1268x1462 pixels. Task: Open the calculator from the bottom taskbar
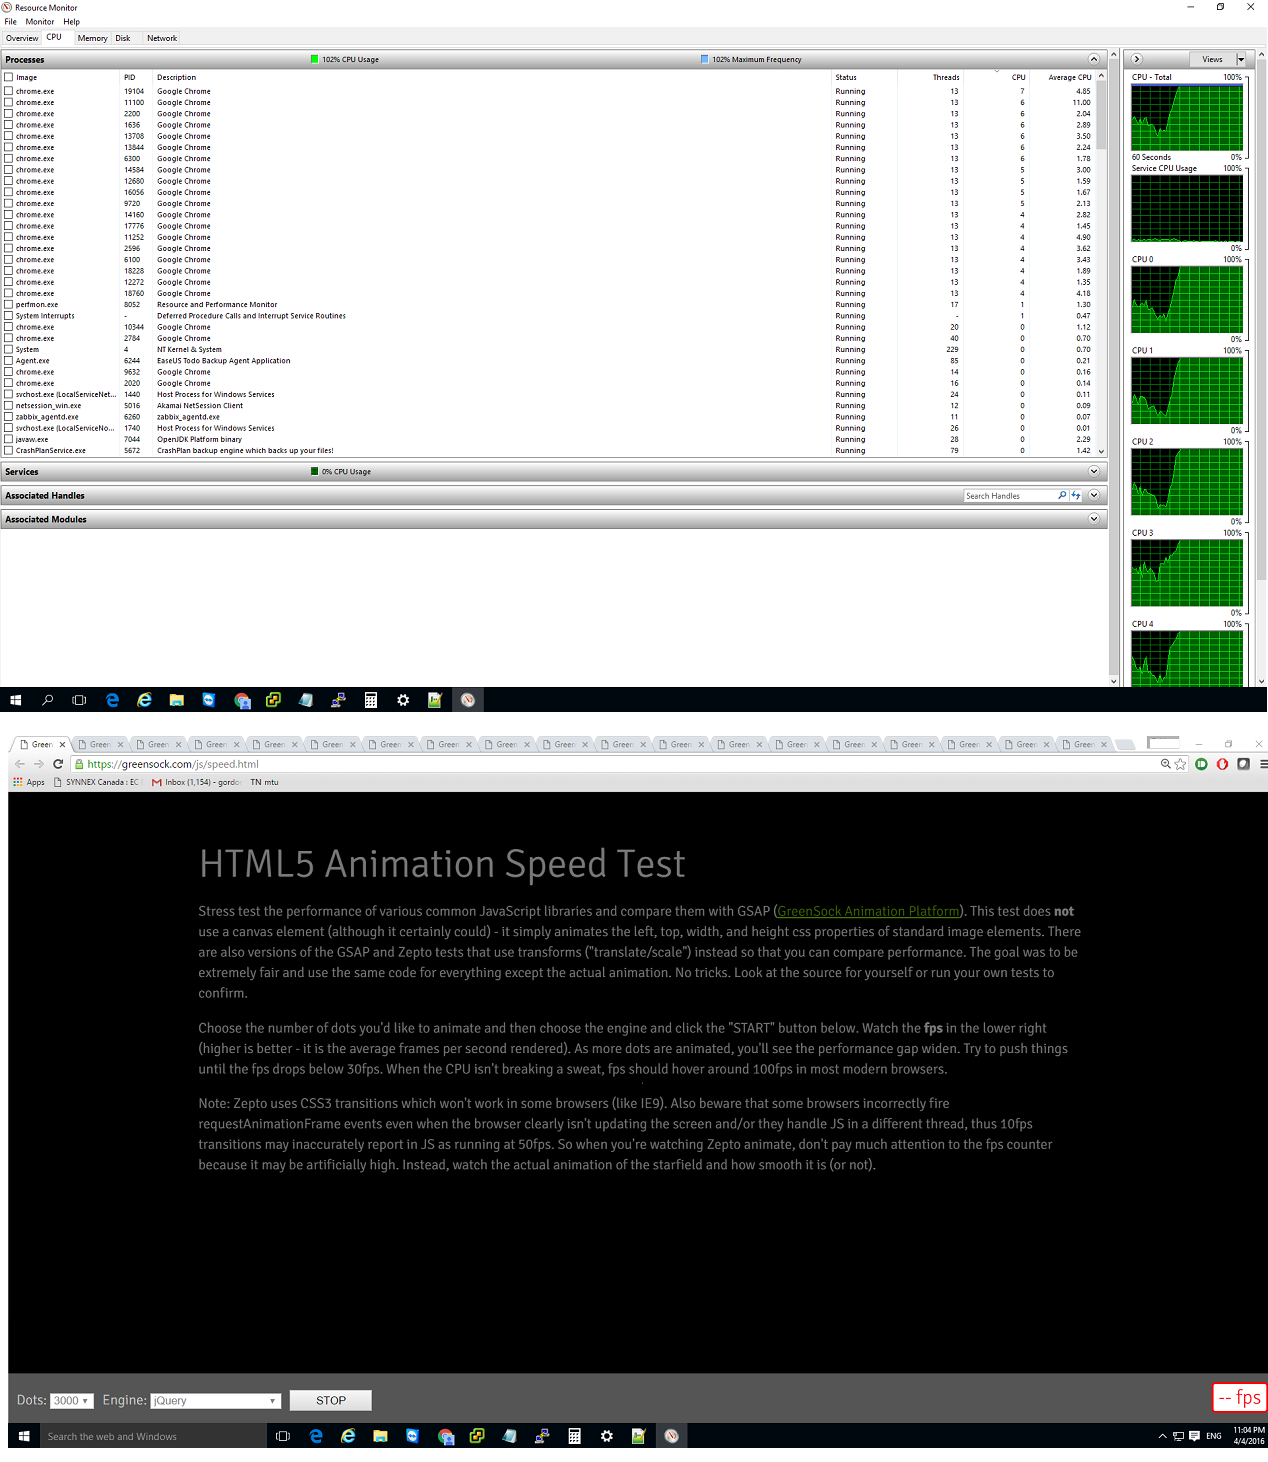click(574, 1436)
